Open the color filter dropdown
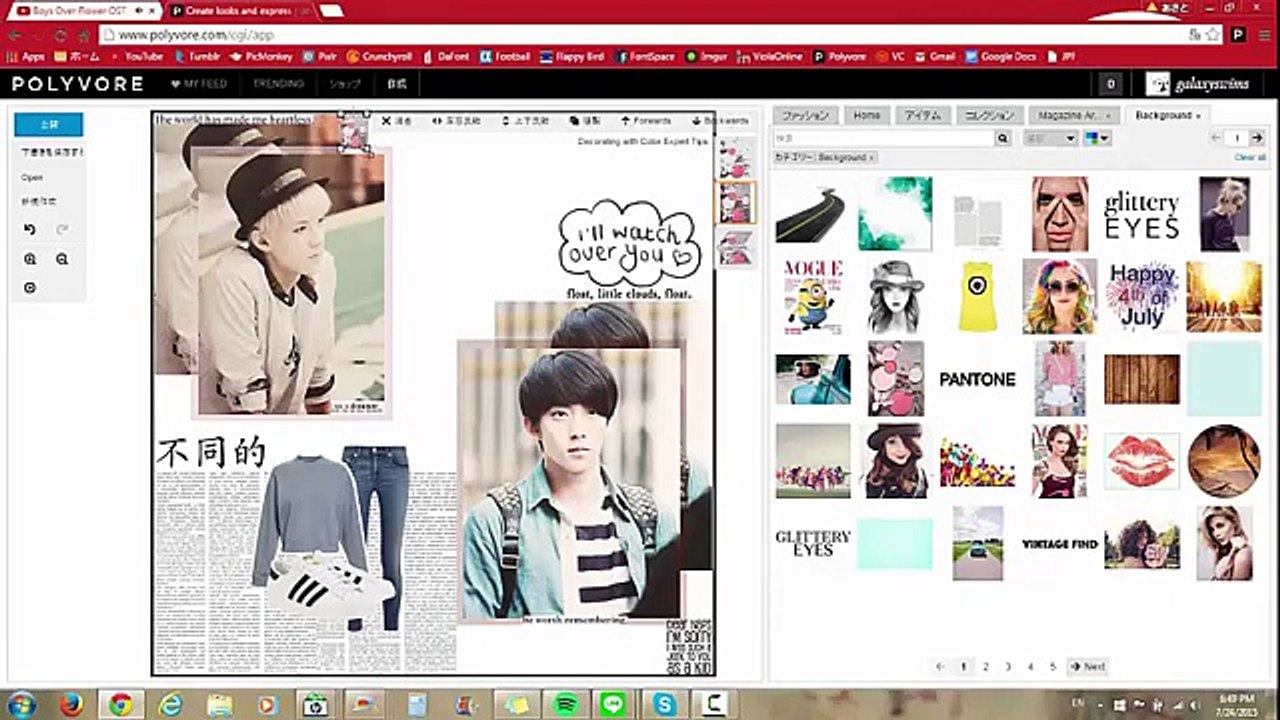This screenshot has width=1280, height=720. 1097,139
